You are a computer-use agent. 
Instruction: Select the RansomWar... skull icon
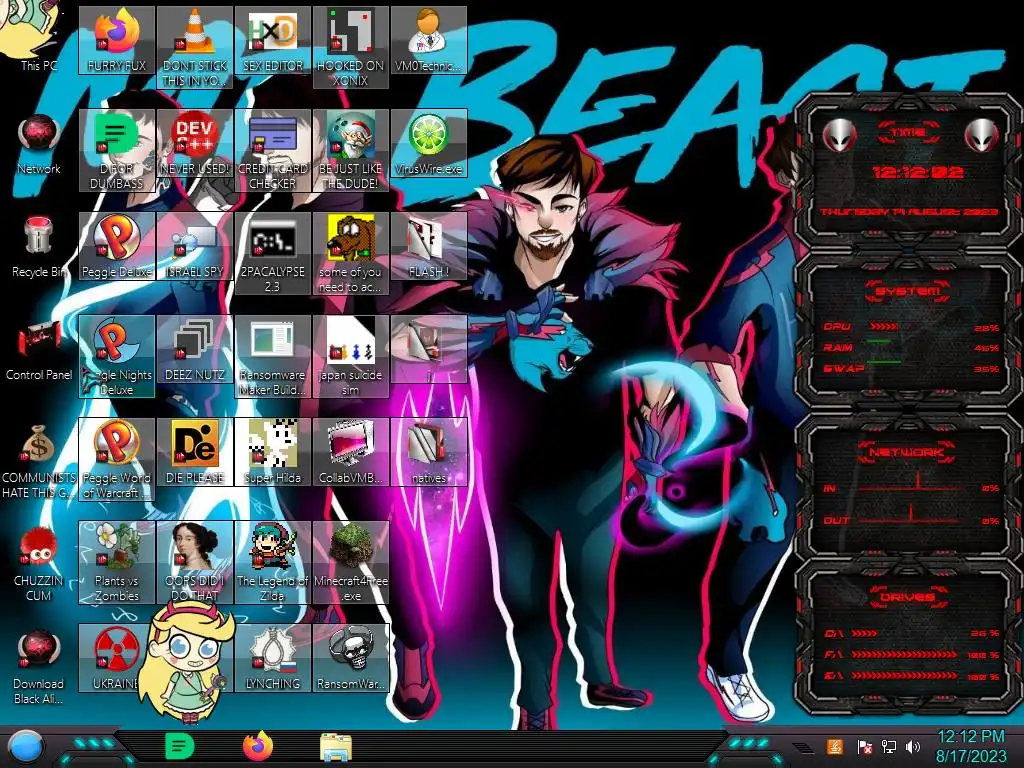[x=351, y=658]
